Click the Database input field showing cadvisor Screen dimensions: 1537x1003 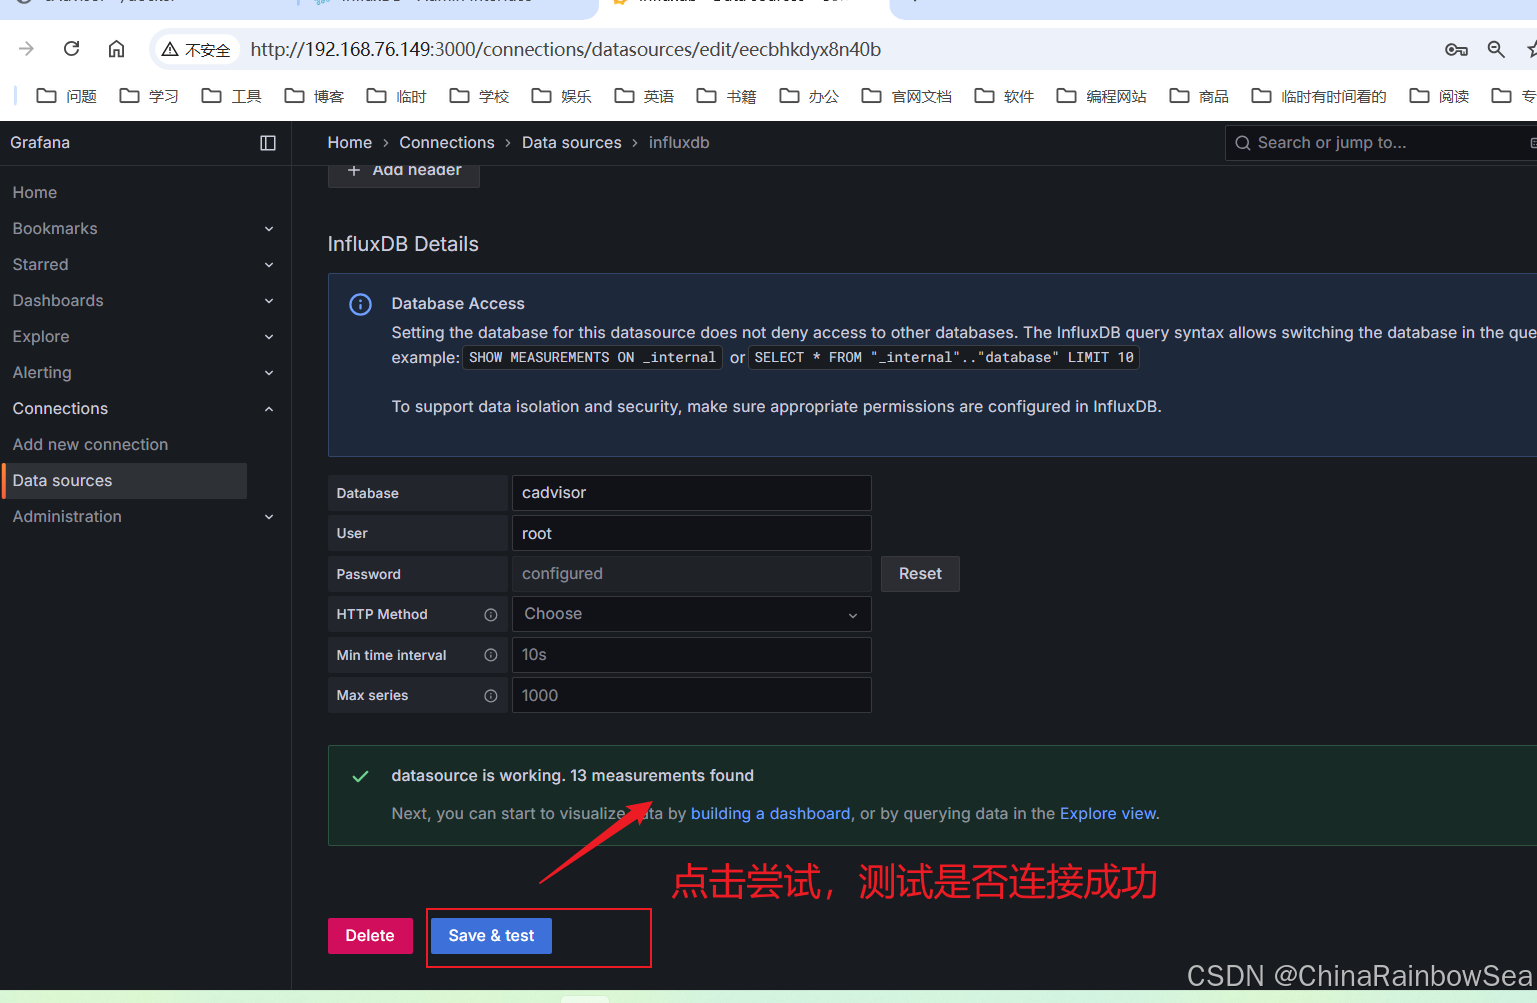click(x=691, y=493)
